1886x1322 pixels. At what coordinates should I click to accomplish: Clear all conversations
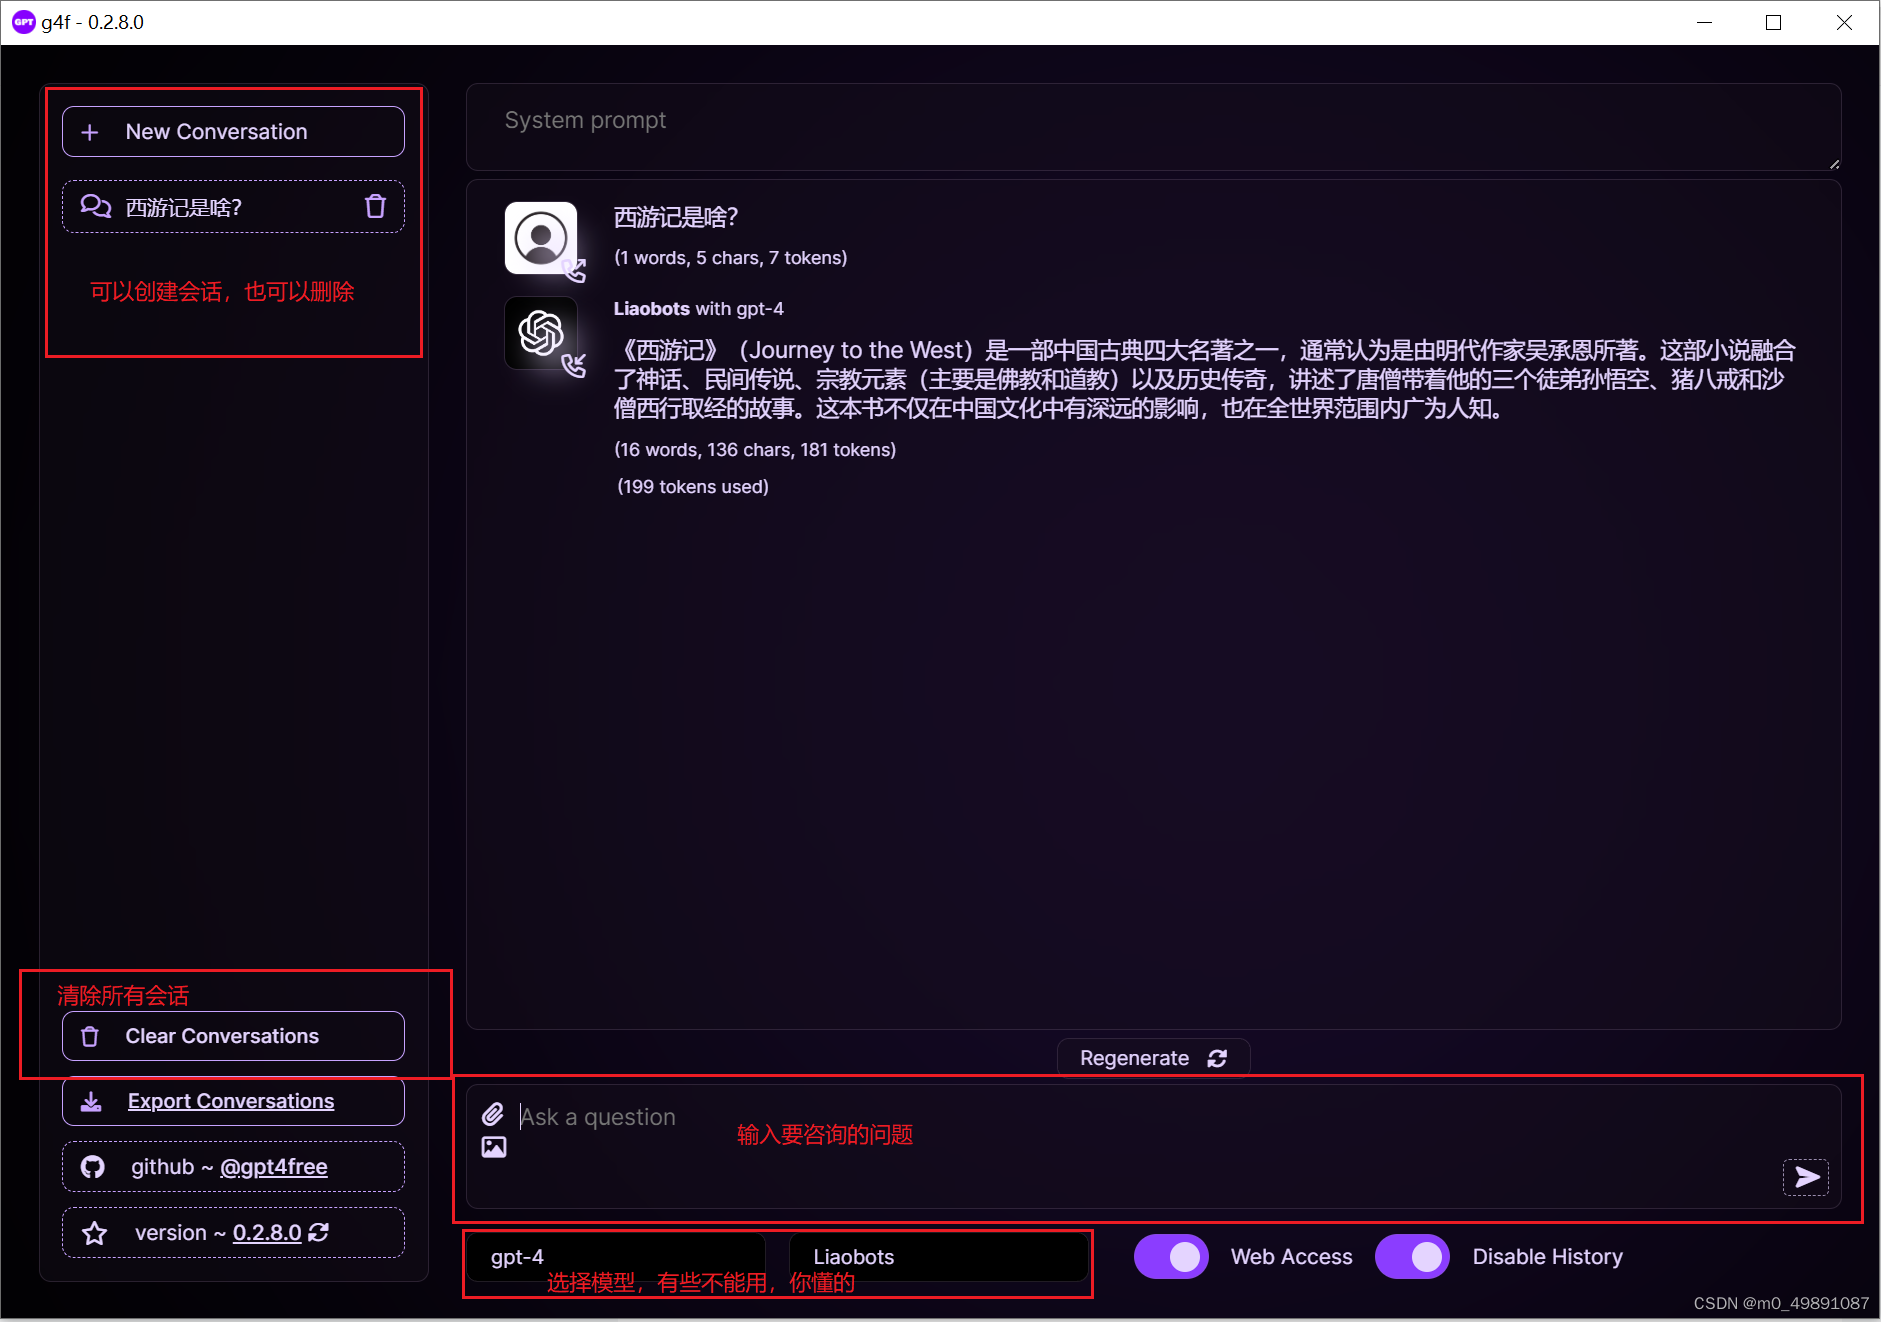[232, 1035]
